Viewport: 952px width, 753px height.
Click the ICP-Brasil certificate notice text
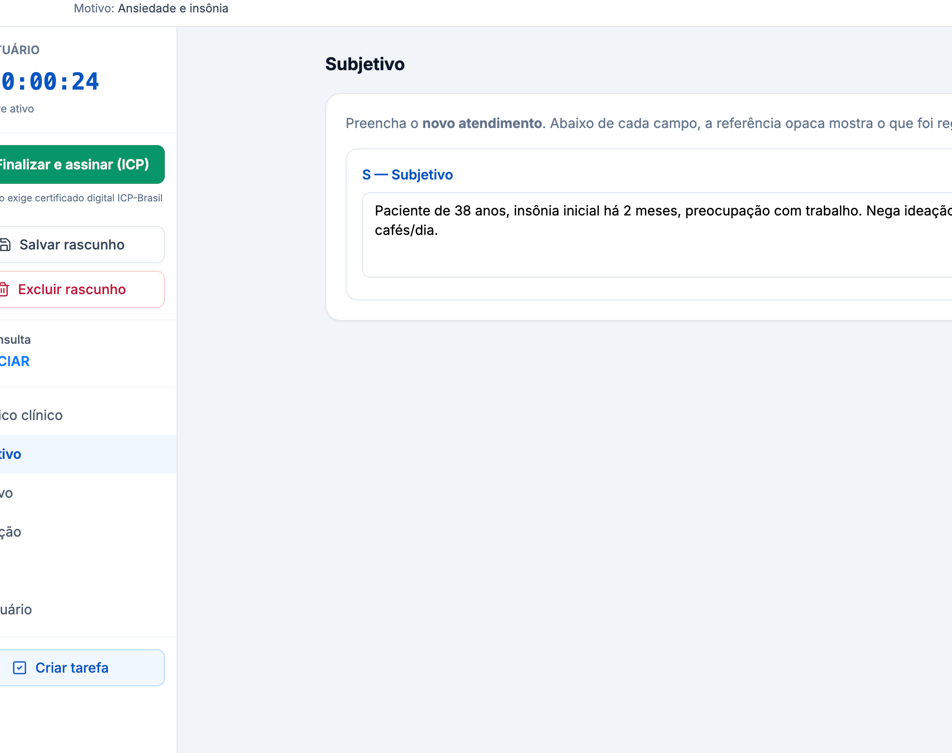point(81,198)
